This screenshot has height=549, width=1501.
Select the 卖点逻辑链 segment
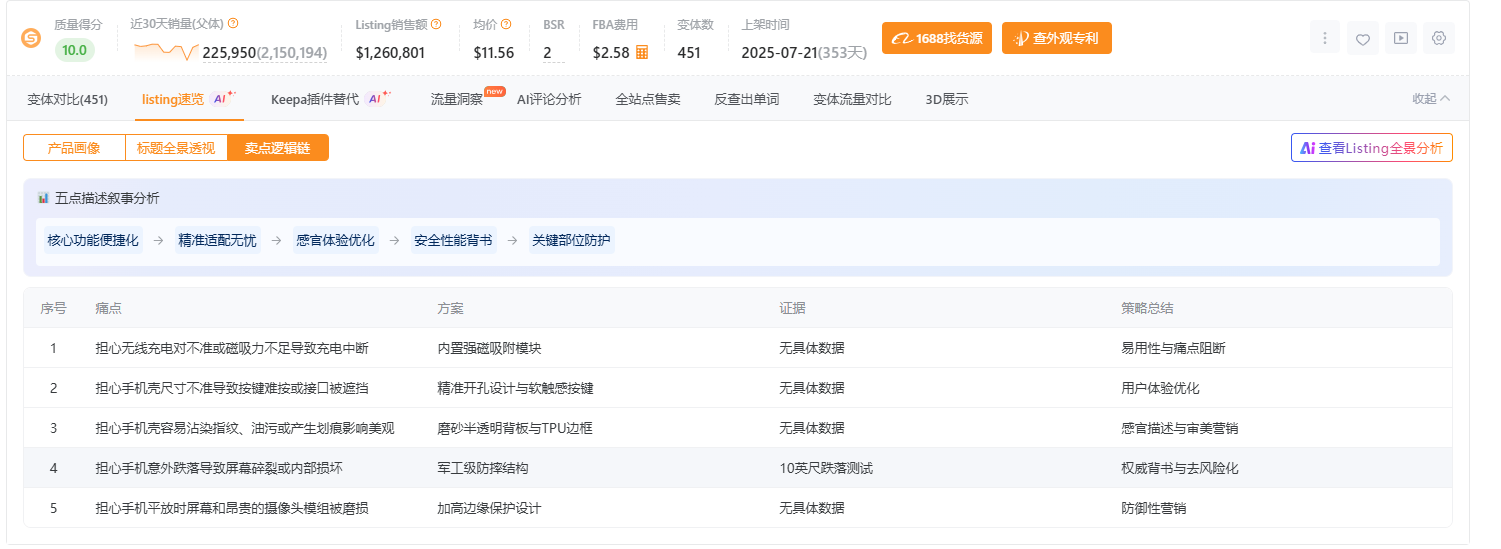pos(278,147)
